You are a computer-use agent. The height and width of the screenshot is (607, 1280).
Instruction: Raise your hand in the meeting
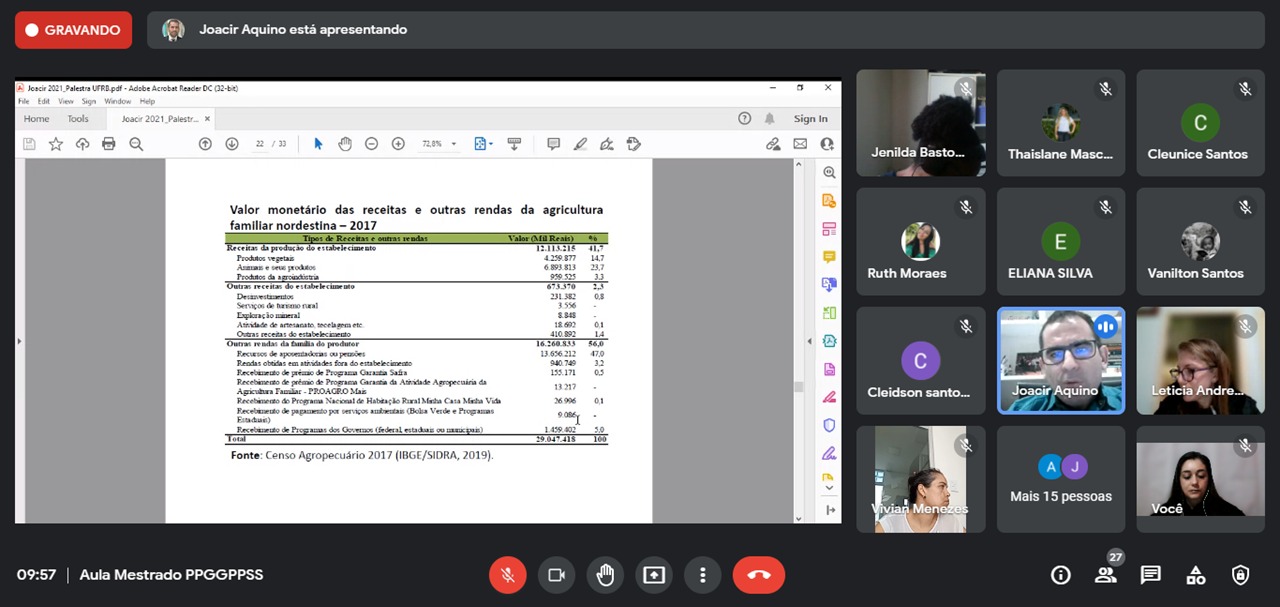(605, 575)
